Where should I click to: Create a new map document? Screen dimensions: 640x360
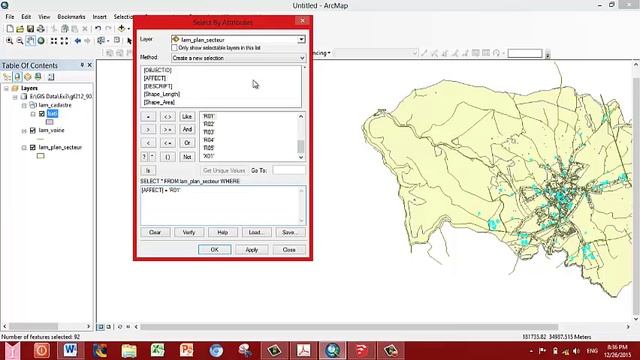click(x=10, y=29)
